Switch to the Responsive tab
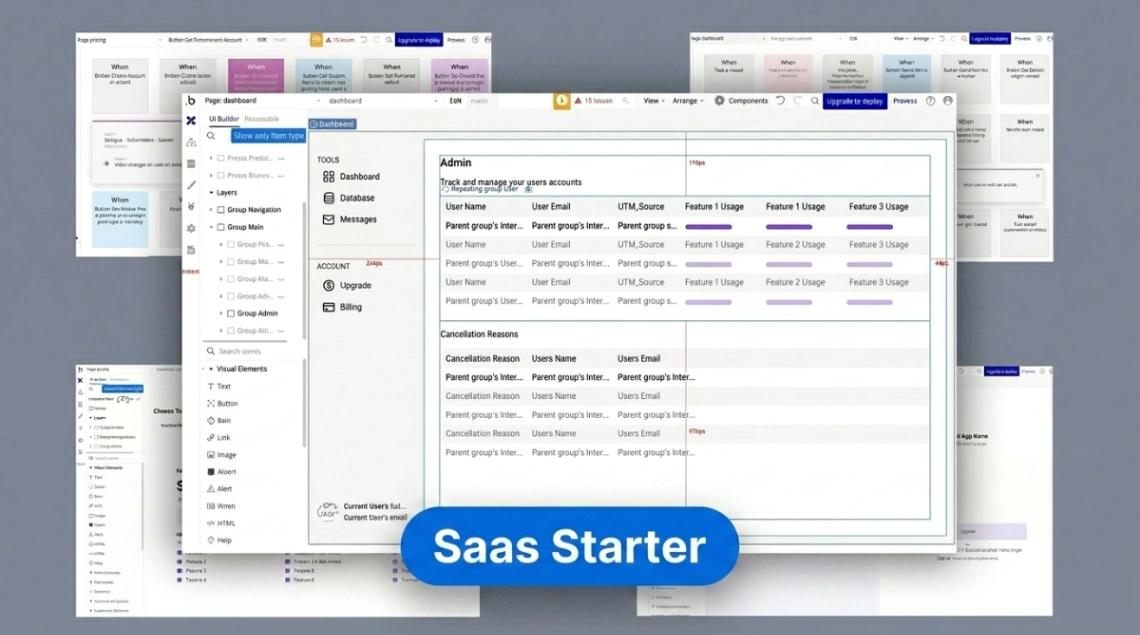The width and height of the screenshot is (1140, 635). [x=261, y=119]
